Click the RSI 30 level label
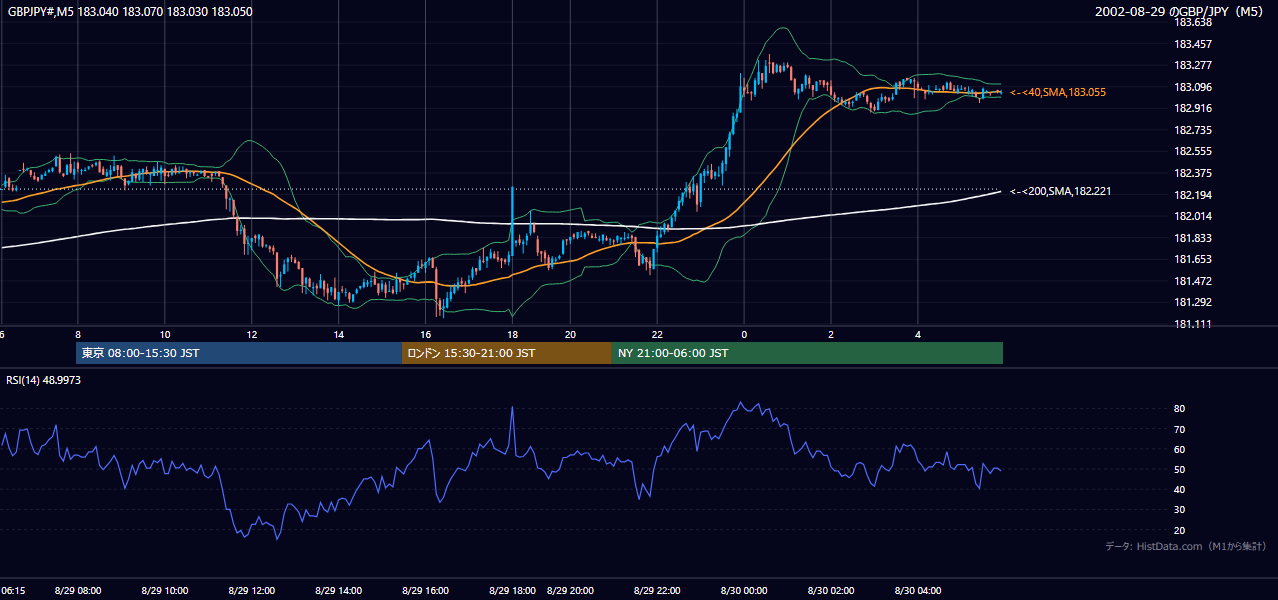 (1180, 509)
